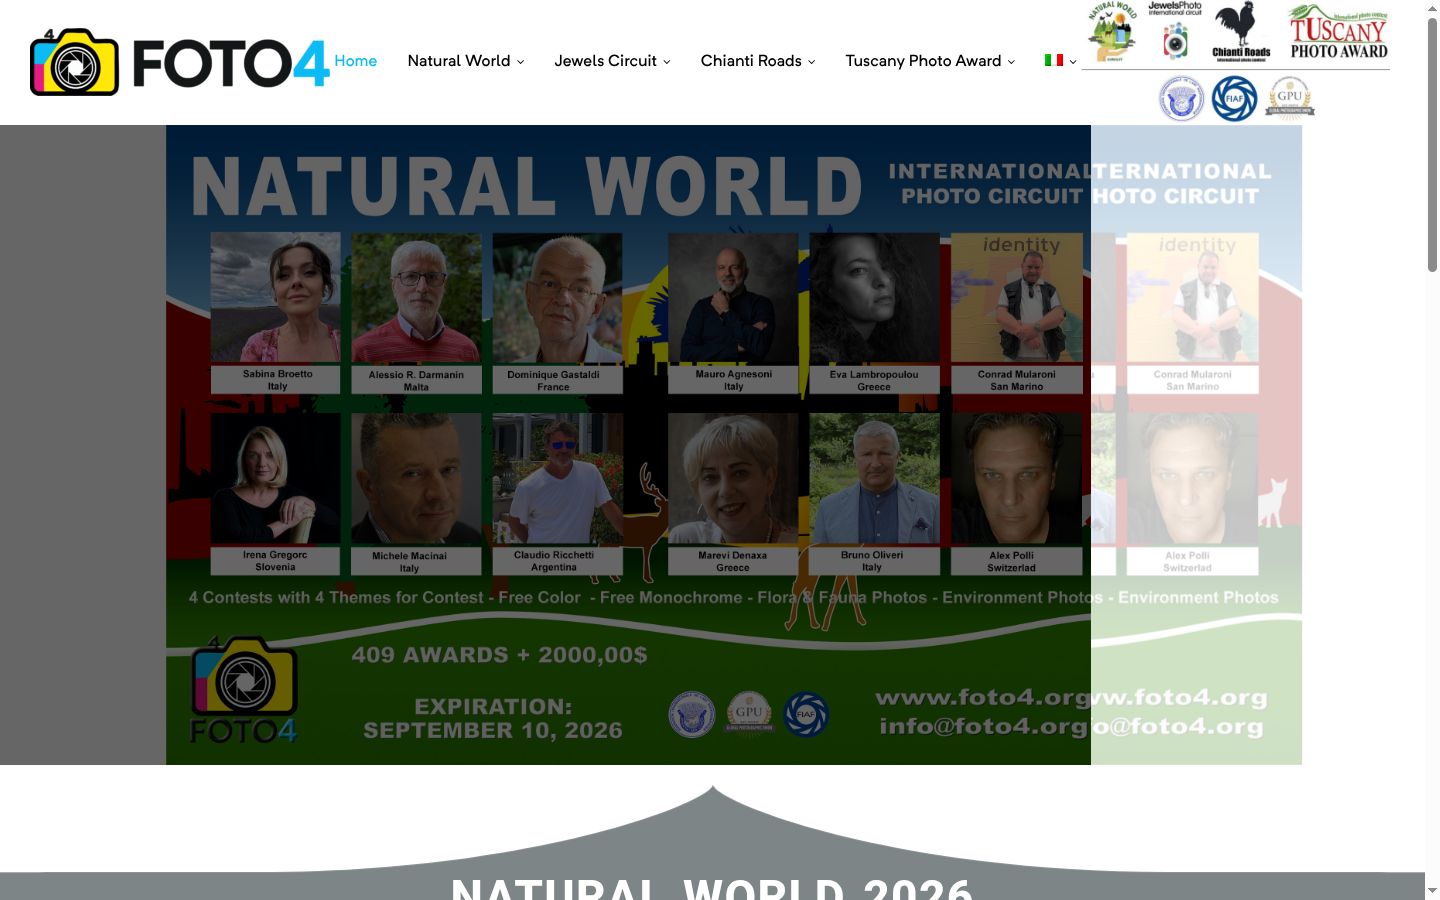Click the GPU badge inside the banner
This screenshot has height=900, width=1440.
(749, 713)
